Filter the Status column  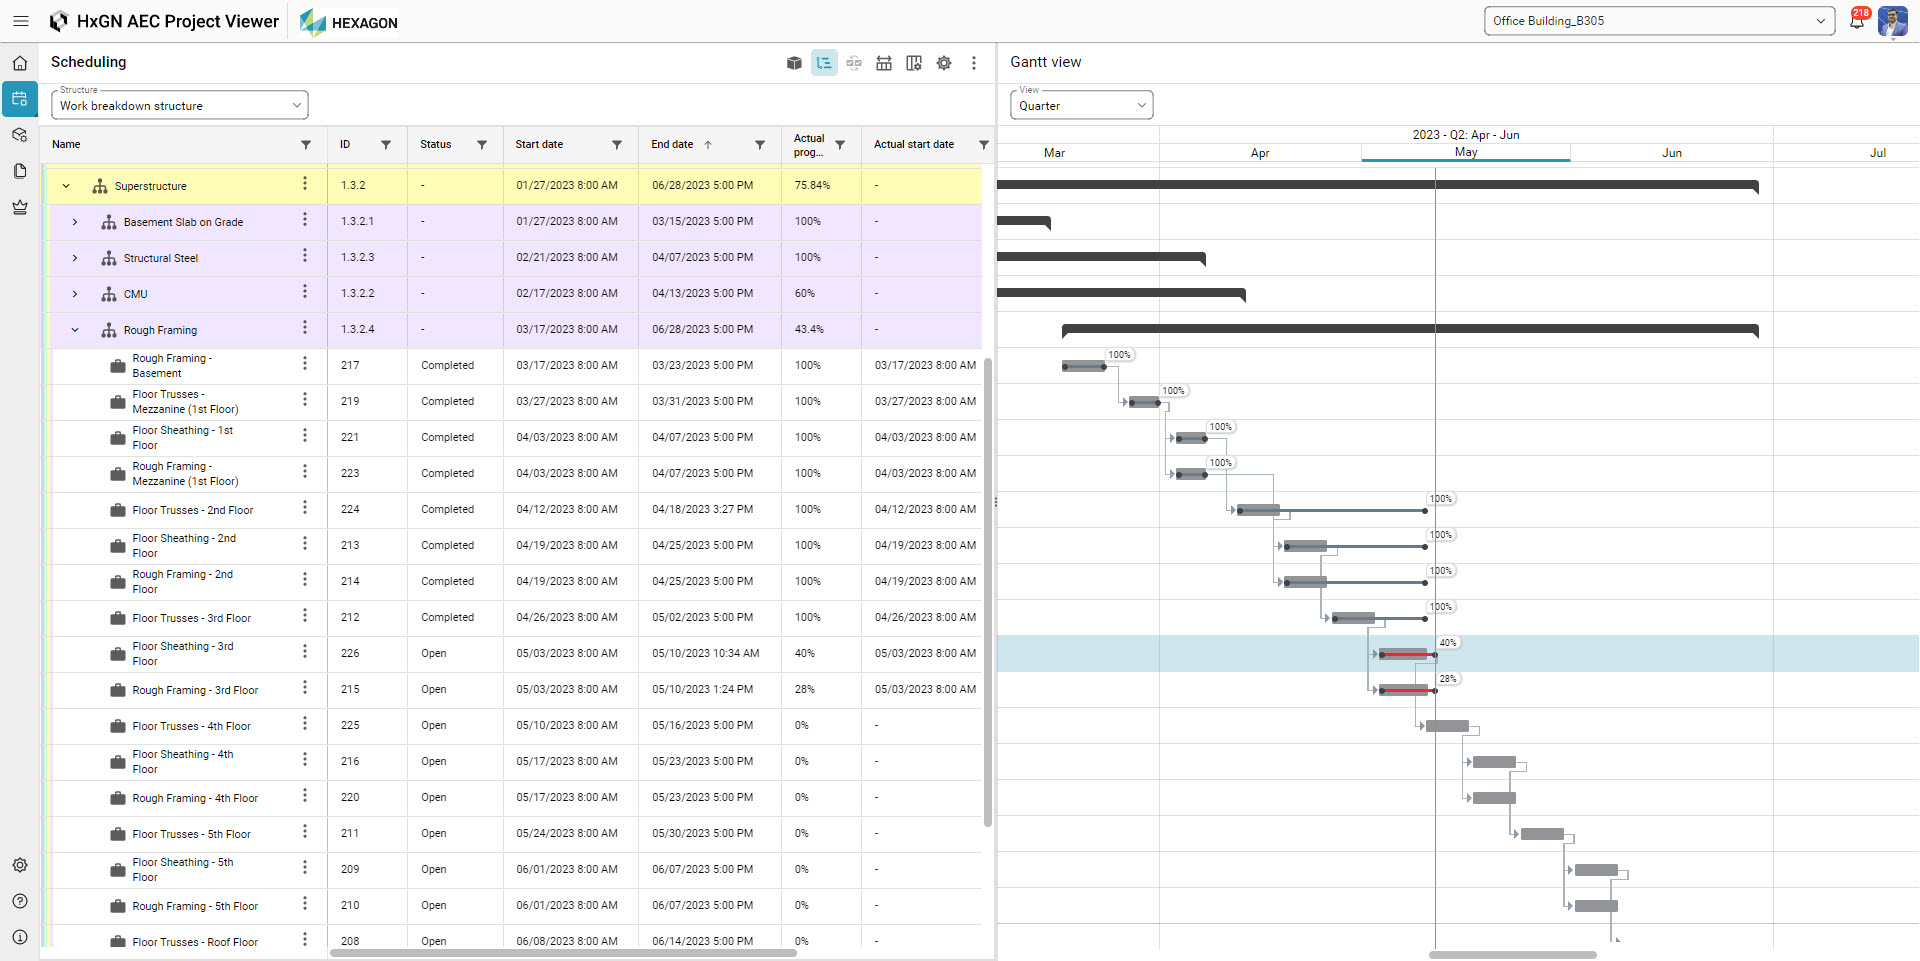click(x=482, y=145)
